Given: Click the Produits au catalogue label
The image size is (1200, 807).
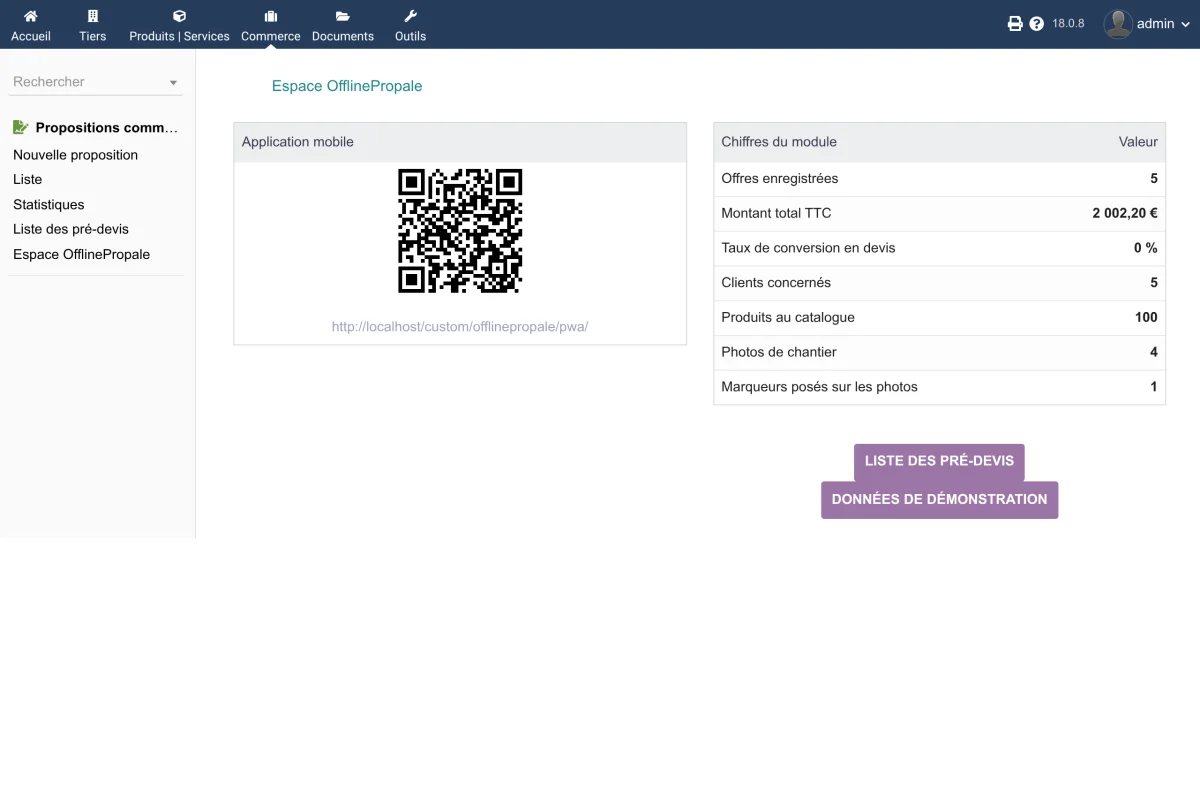Looking at the screenshot, I should pos(788,317).
